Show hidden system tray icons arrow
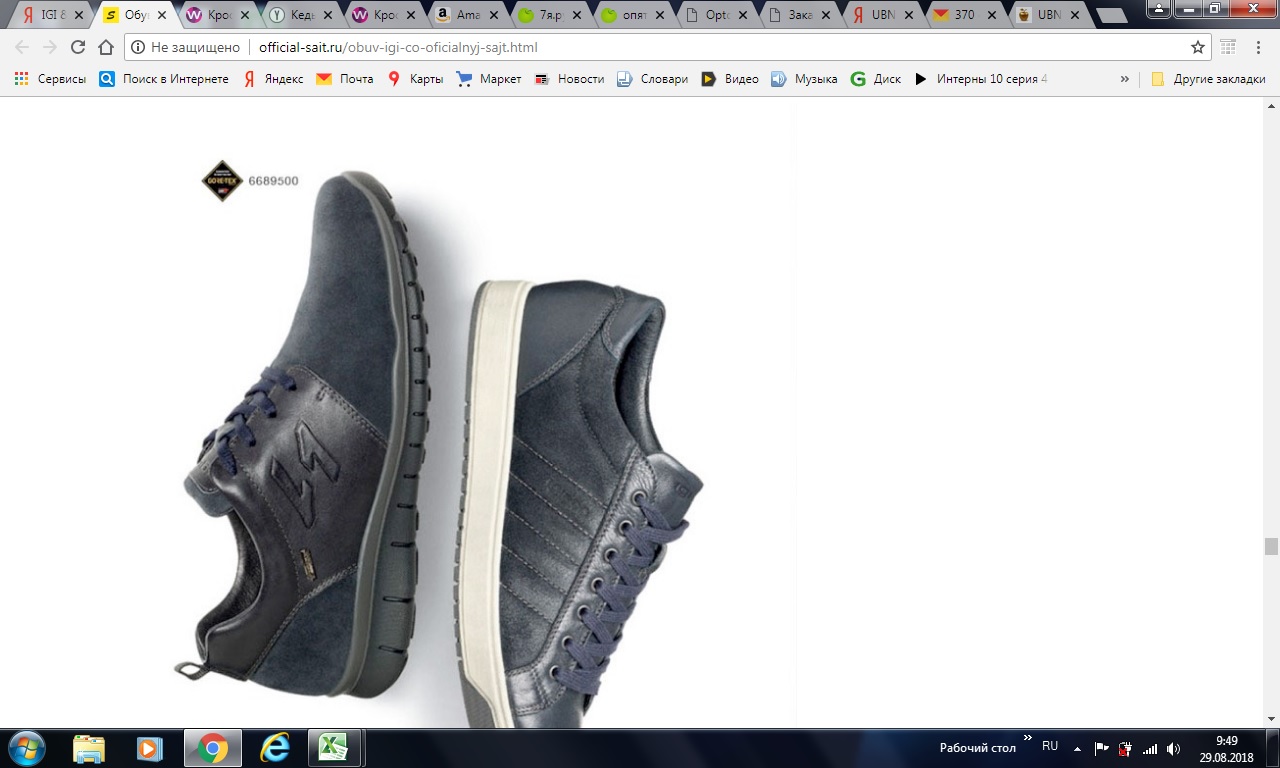Screen dimensions: 1280x768 point(1077,748)
